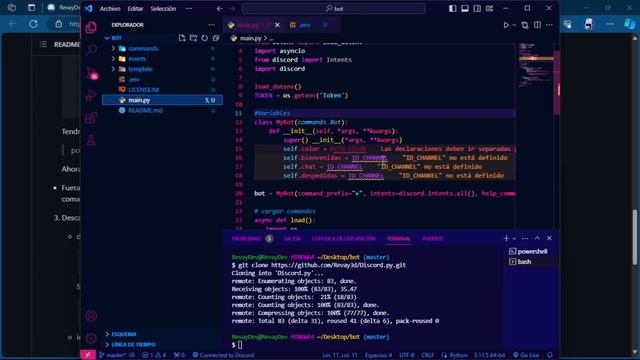Viewport: 640px width, 360px height.
Task: Select the powershell terminal instance
Action: (x=532, y=251)
